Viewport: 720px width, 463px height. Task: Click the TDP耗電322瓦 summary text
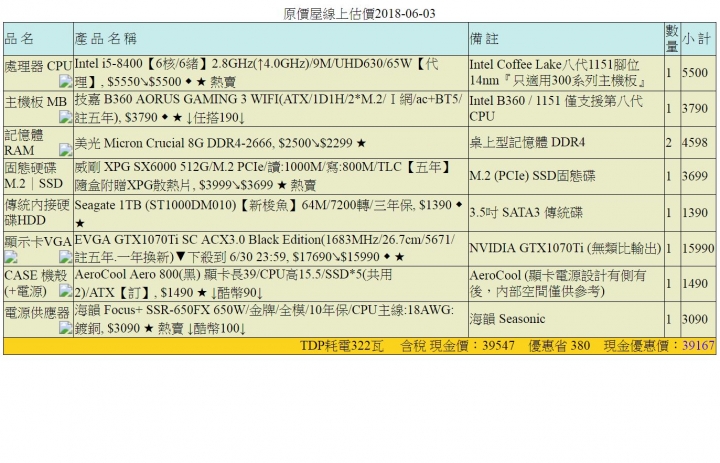coord(342,346)
